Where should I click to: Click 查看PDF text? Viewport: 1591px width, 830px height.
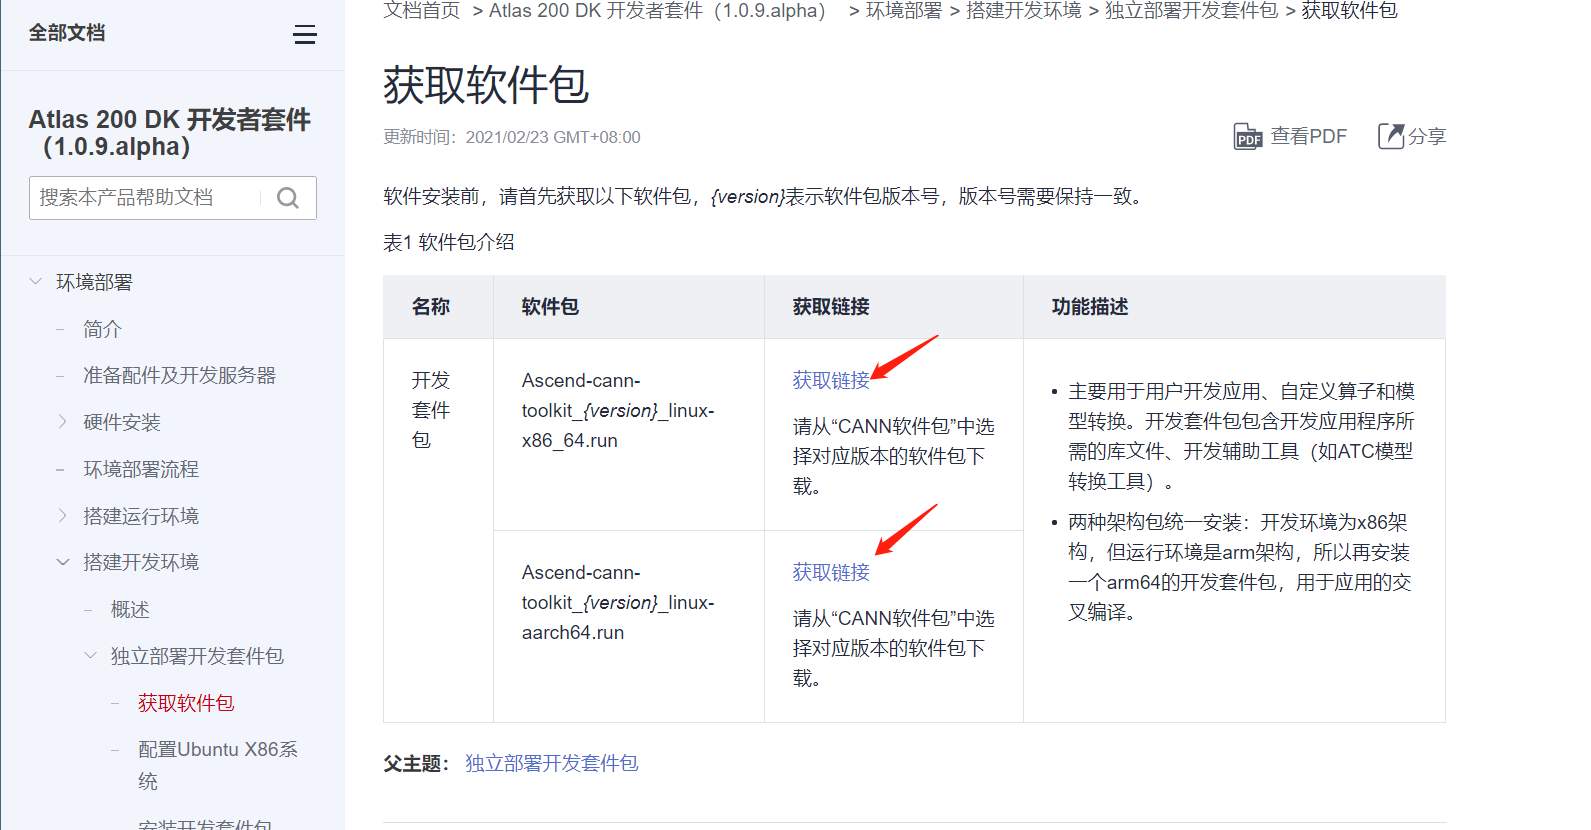[1308, 136]
